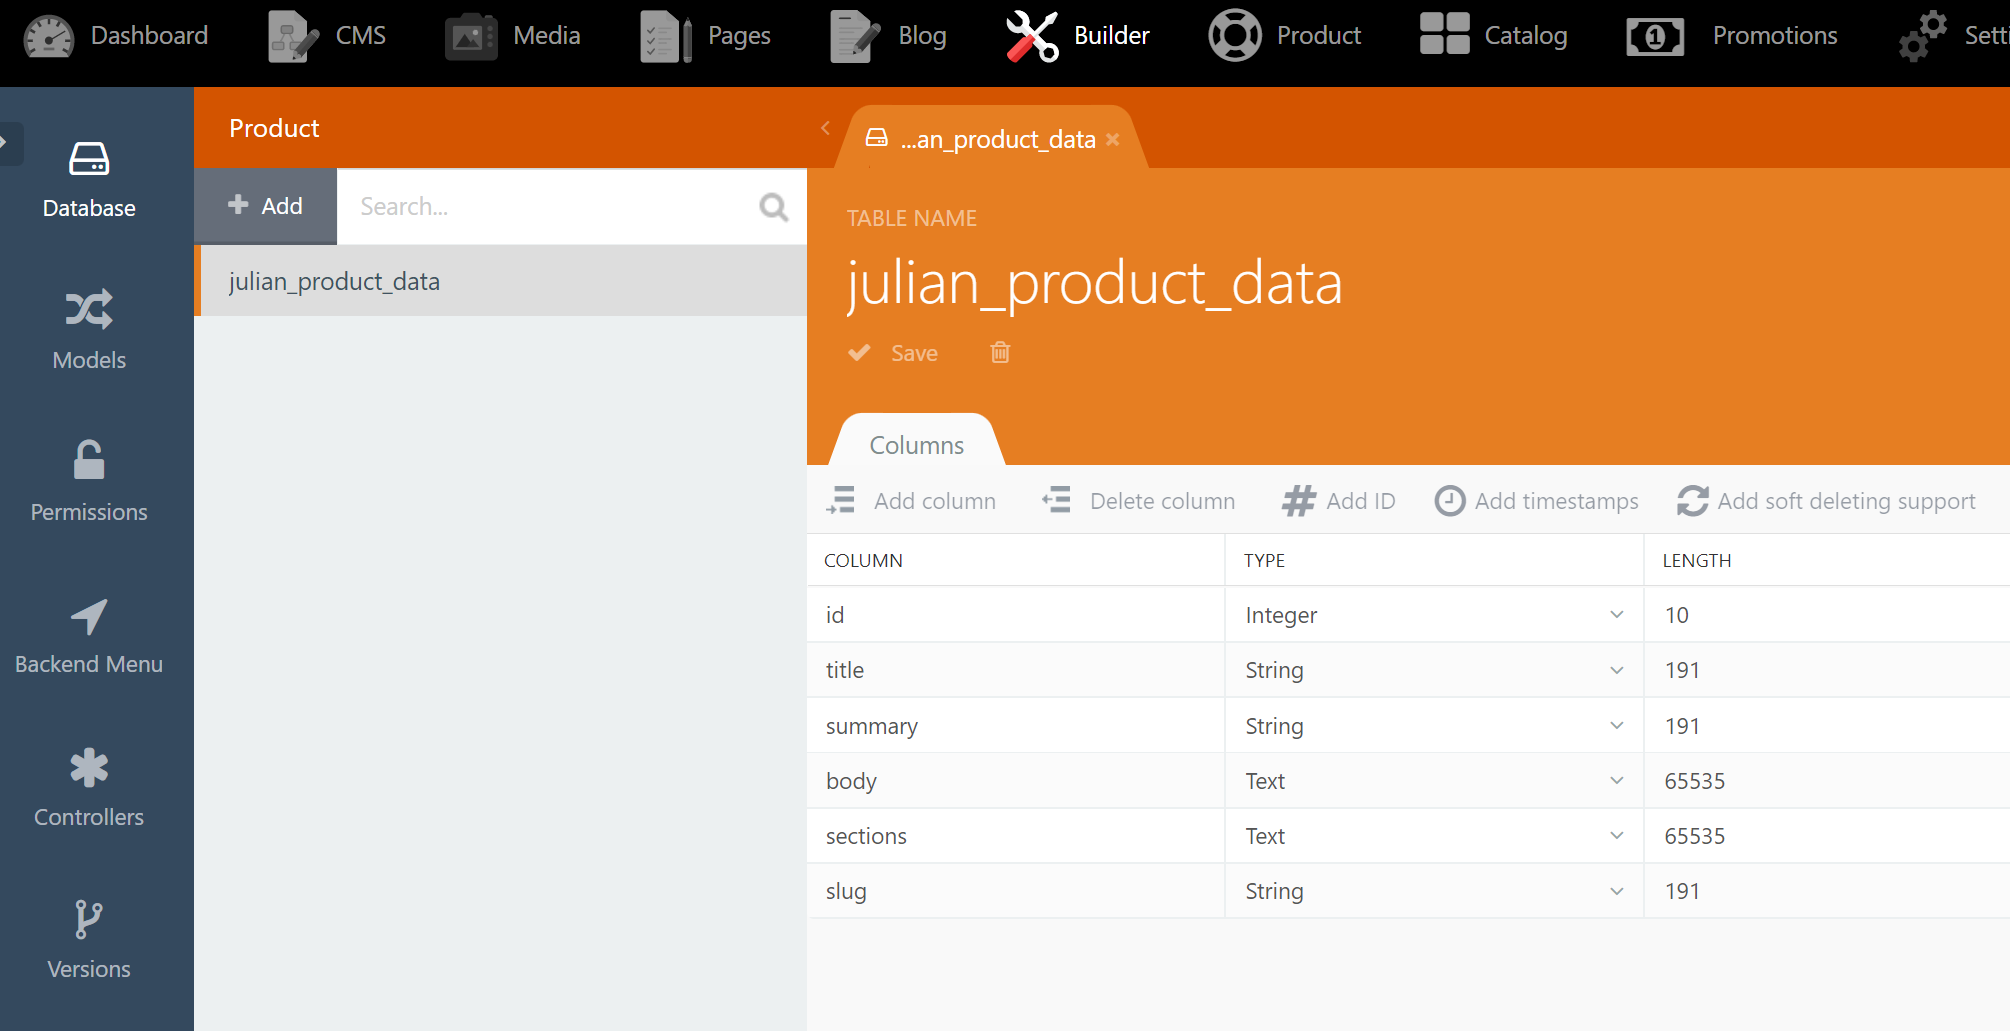Switch to the Columns tab

pos(916,445)
